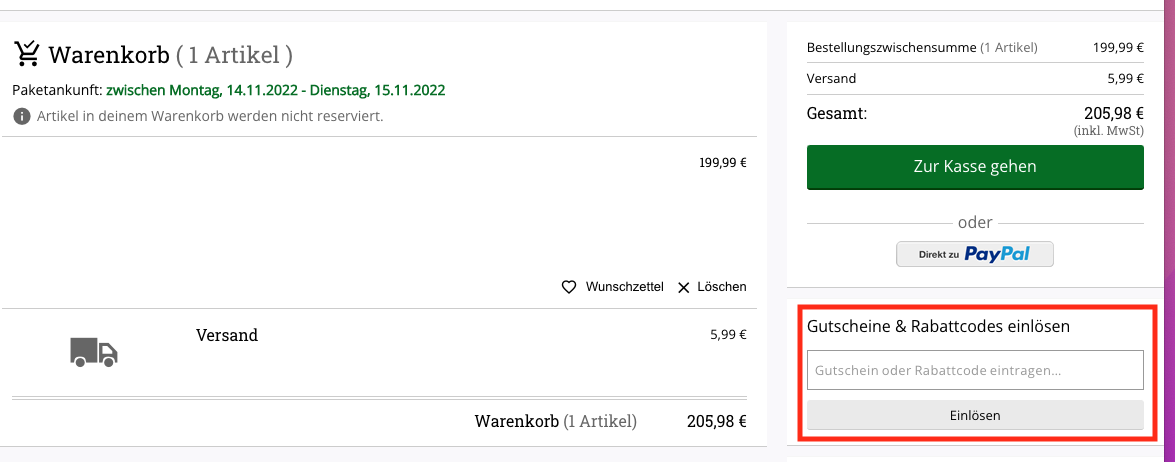Screen dimensions: 1175x462
Task: Click the item price 199,99 € in cart
Action: click(723, 162)
